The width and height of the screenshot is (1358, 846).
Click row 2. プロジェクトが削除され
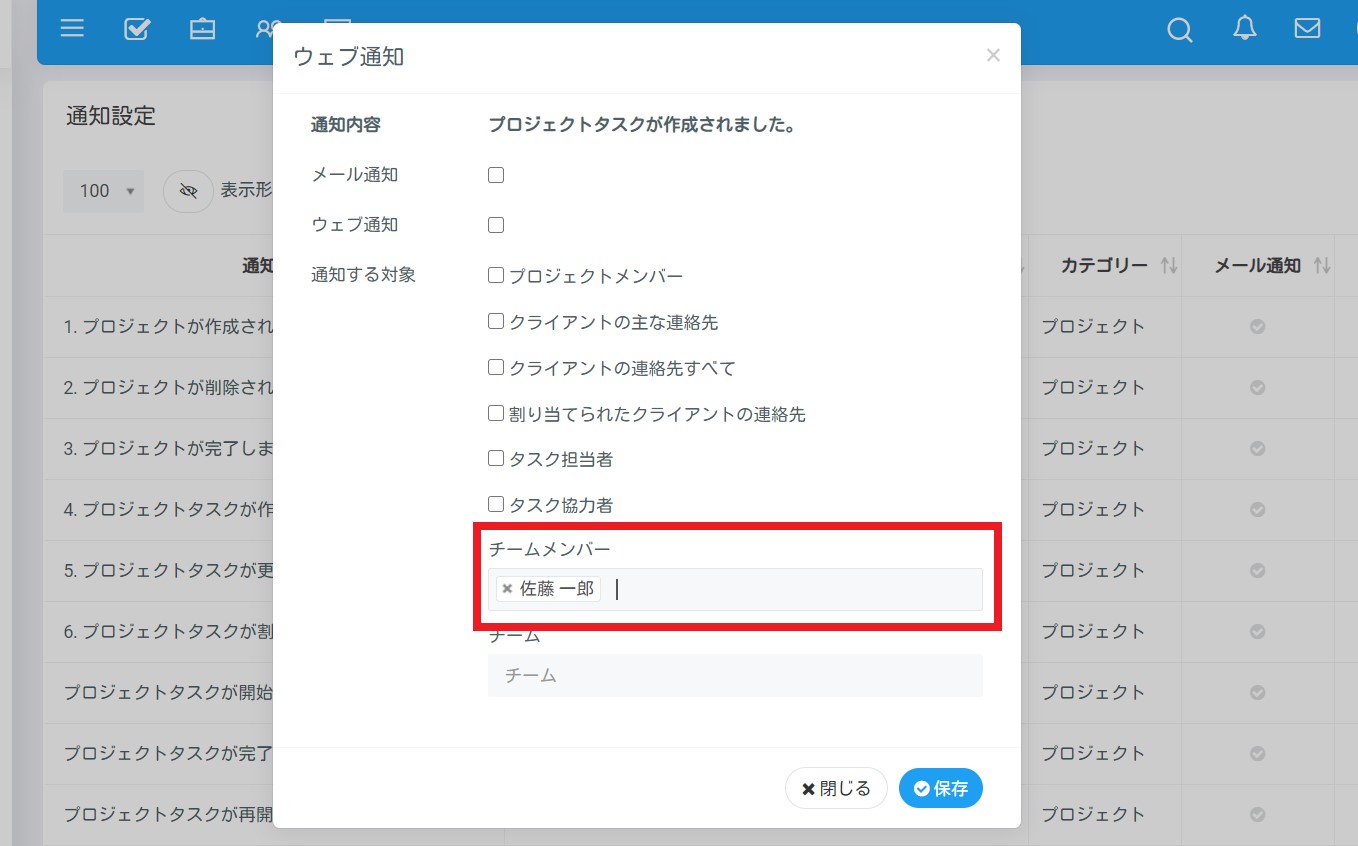pyautogui.click(x=168, y=387)
